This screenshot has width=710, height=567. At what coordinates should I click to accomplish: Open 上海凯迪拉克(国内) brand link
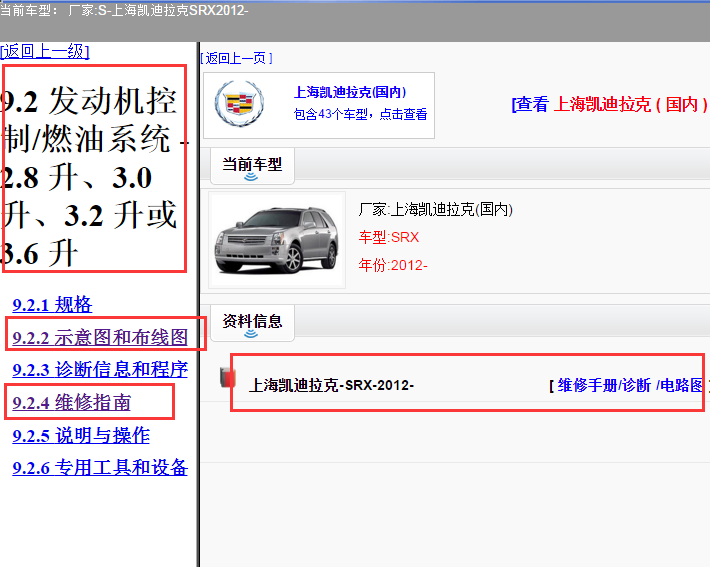[350, 92]
